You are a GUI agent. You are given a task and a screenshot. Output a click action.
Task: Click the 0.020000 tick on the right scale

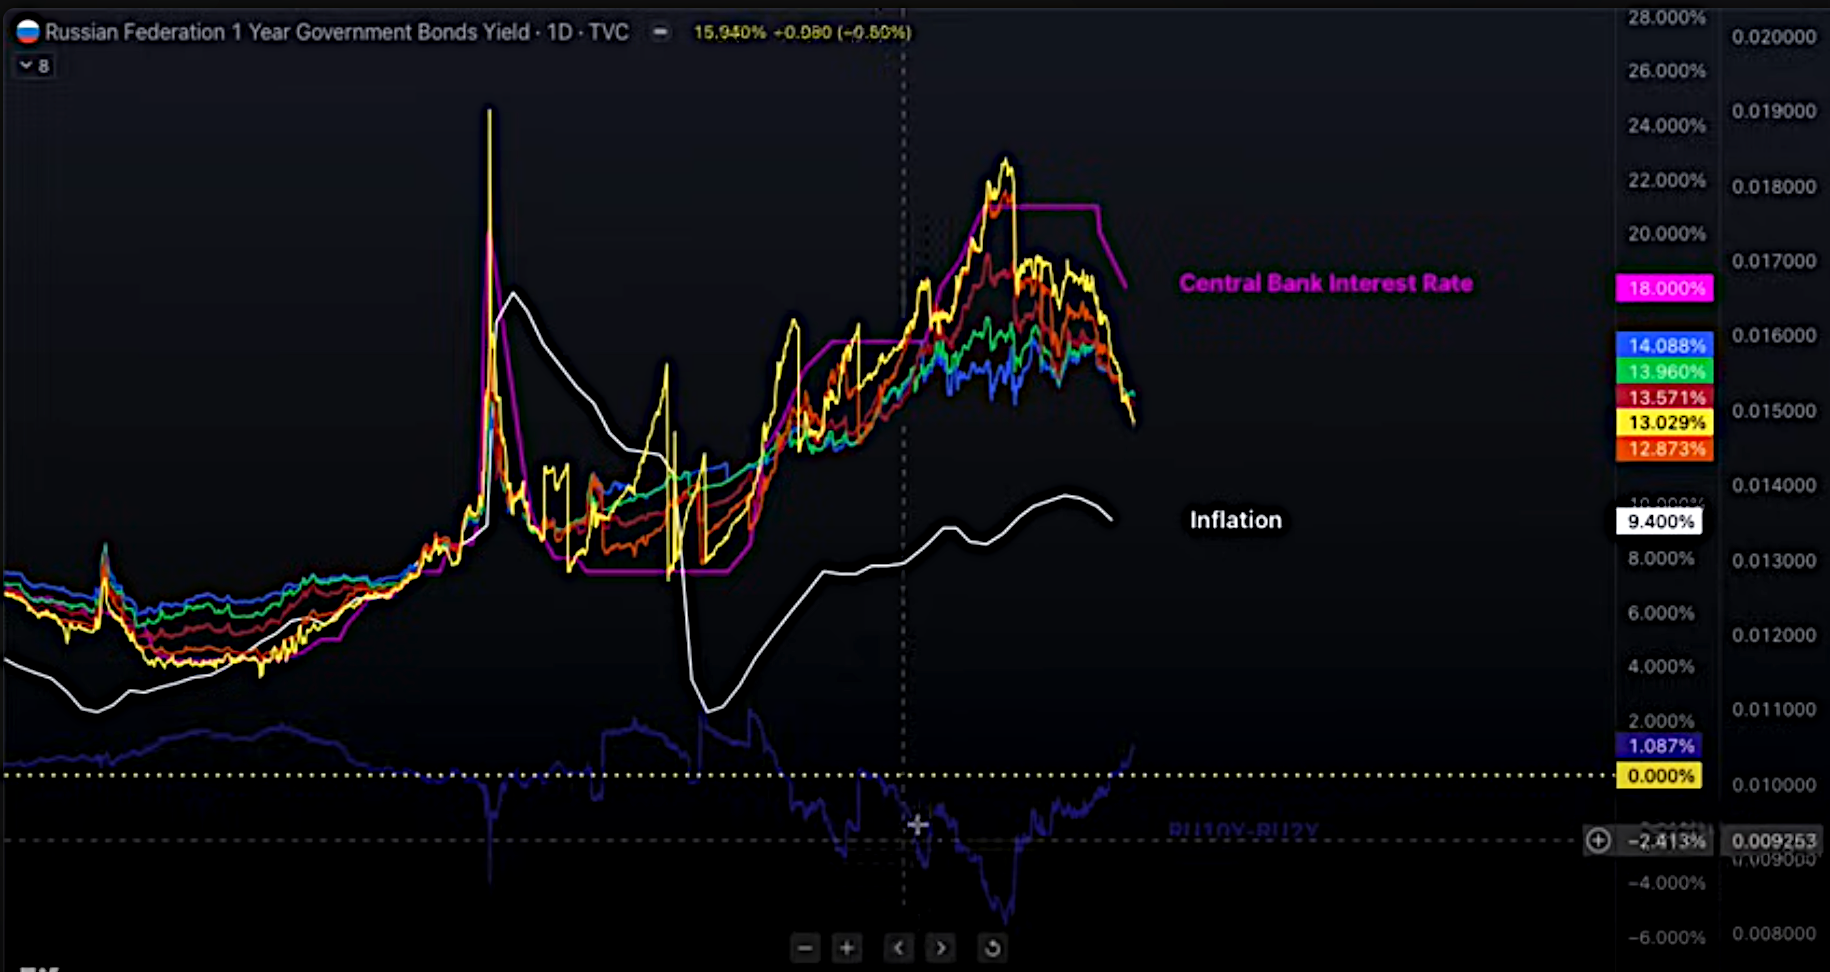click(1774, 37)
